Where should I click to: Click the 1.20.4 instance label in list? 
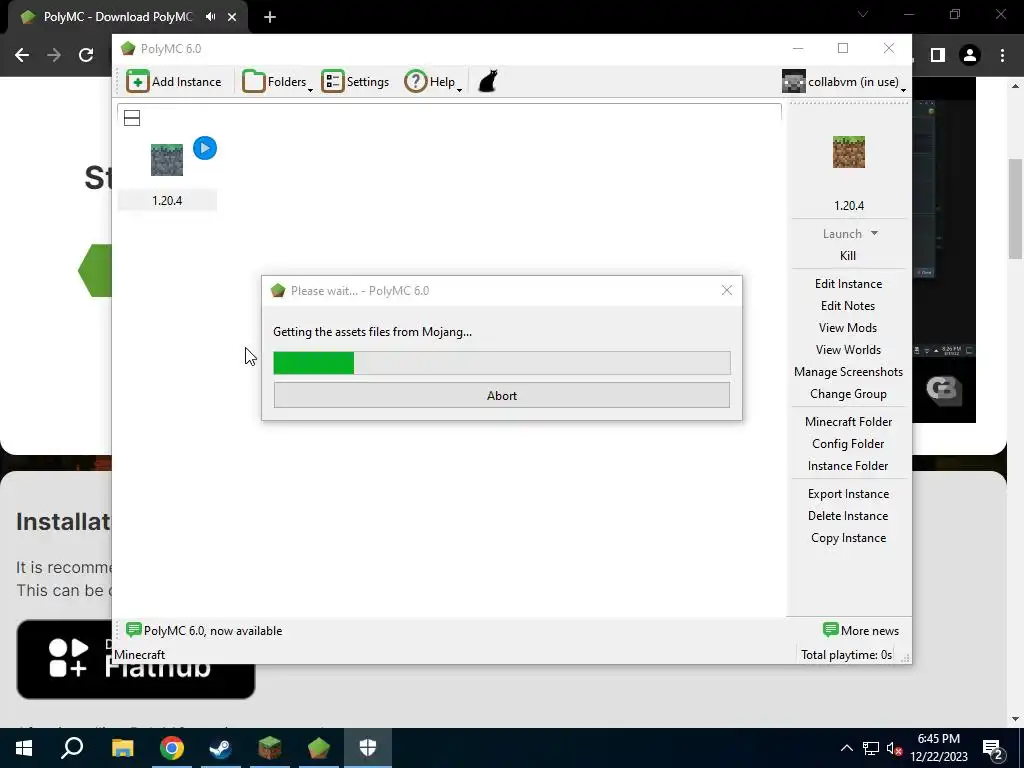click(x=167, y=200)
